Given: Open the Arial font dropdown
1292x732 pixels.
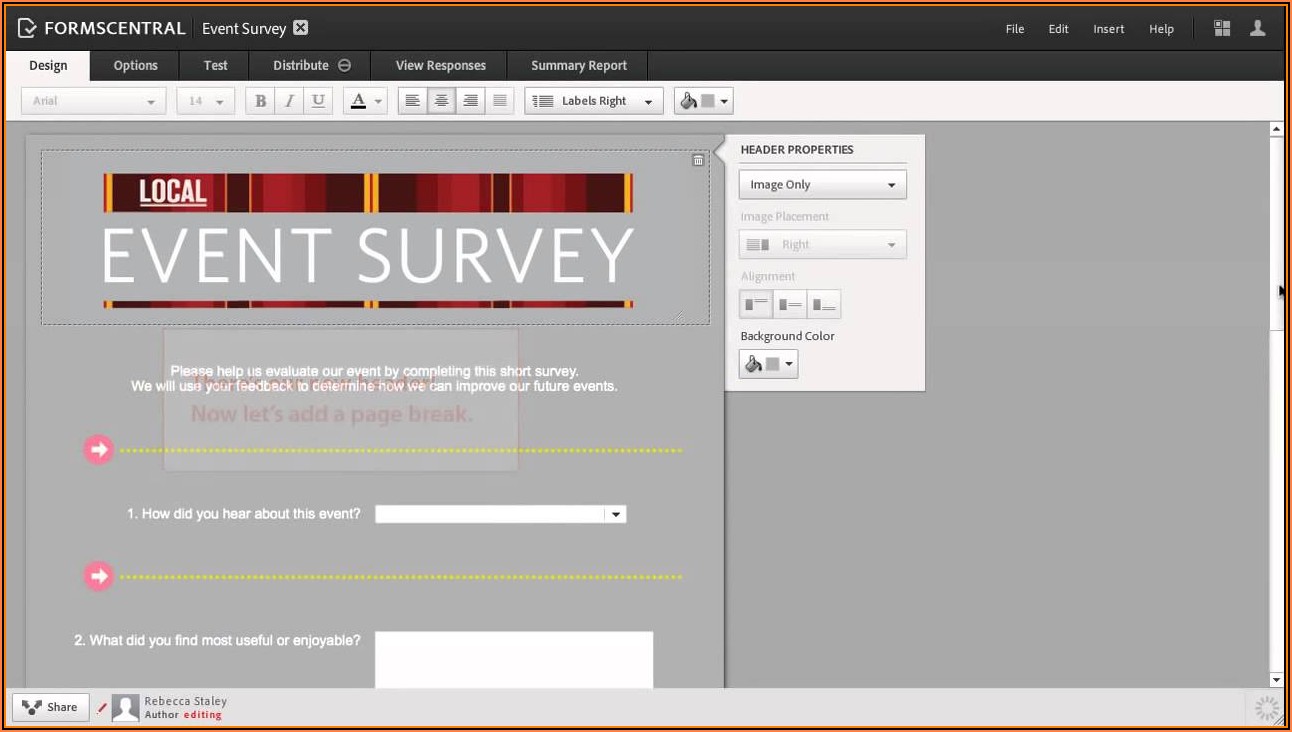Looking at the screenshot, I should [93, 101].
